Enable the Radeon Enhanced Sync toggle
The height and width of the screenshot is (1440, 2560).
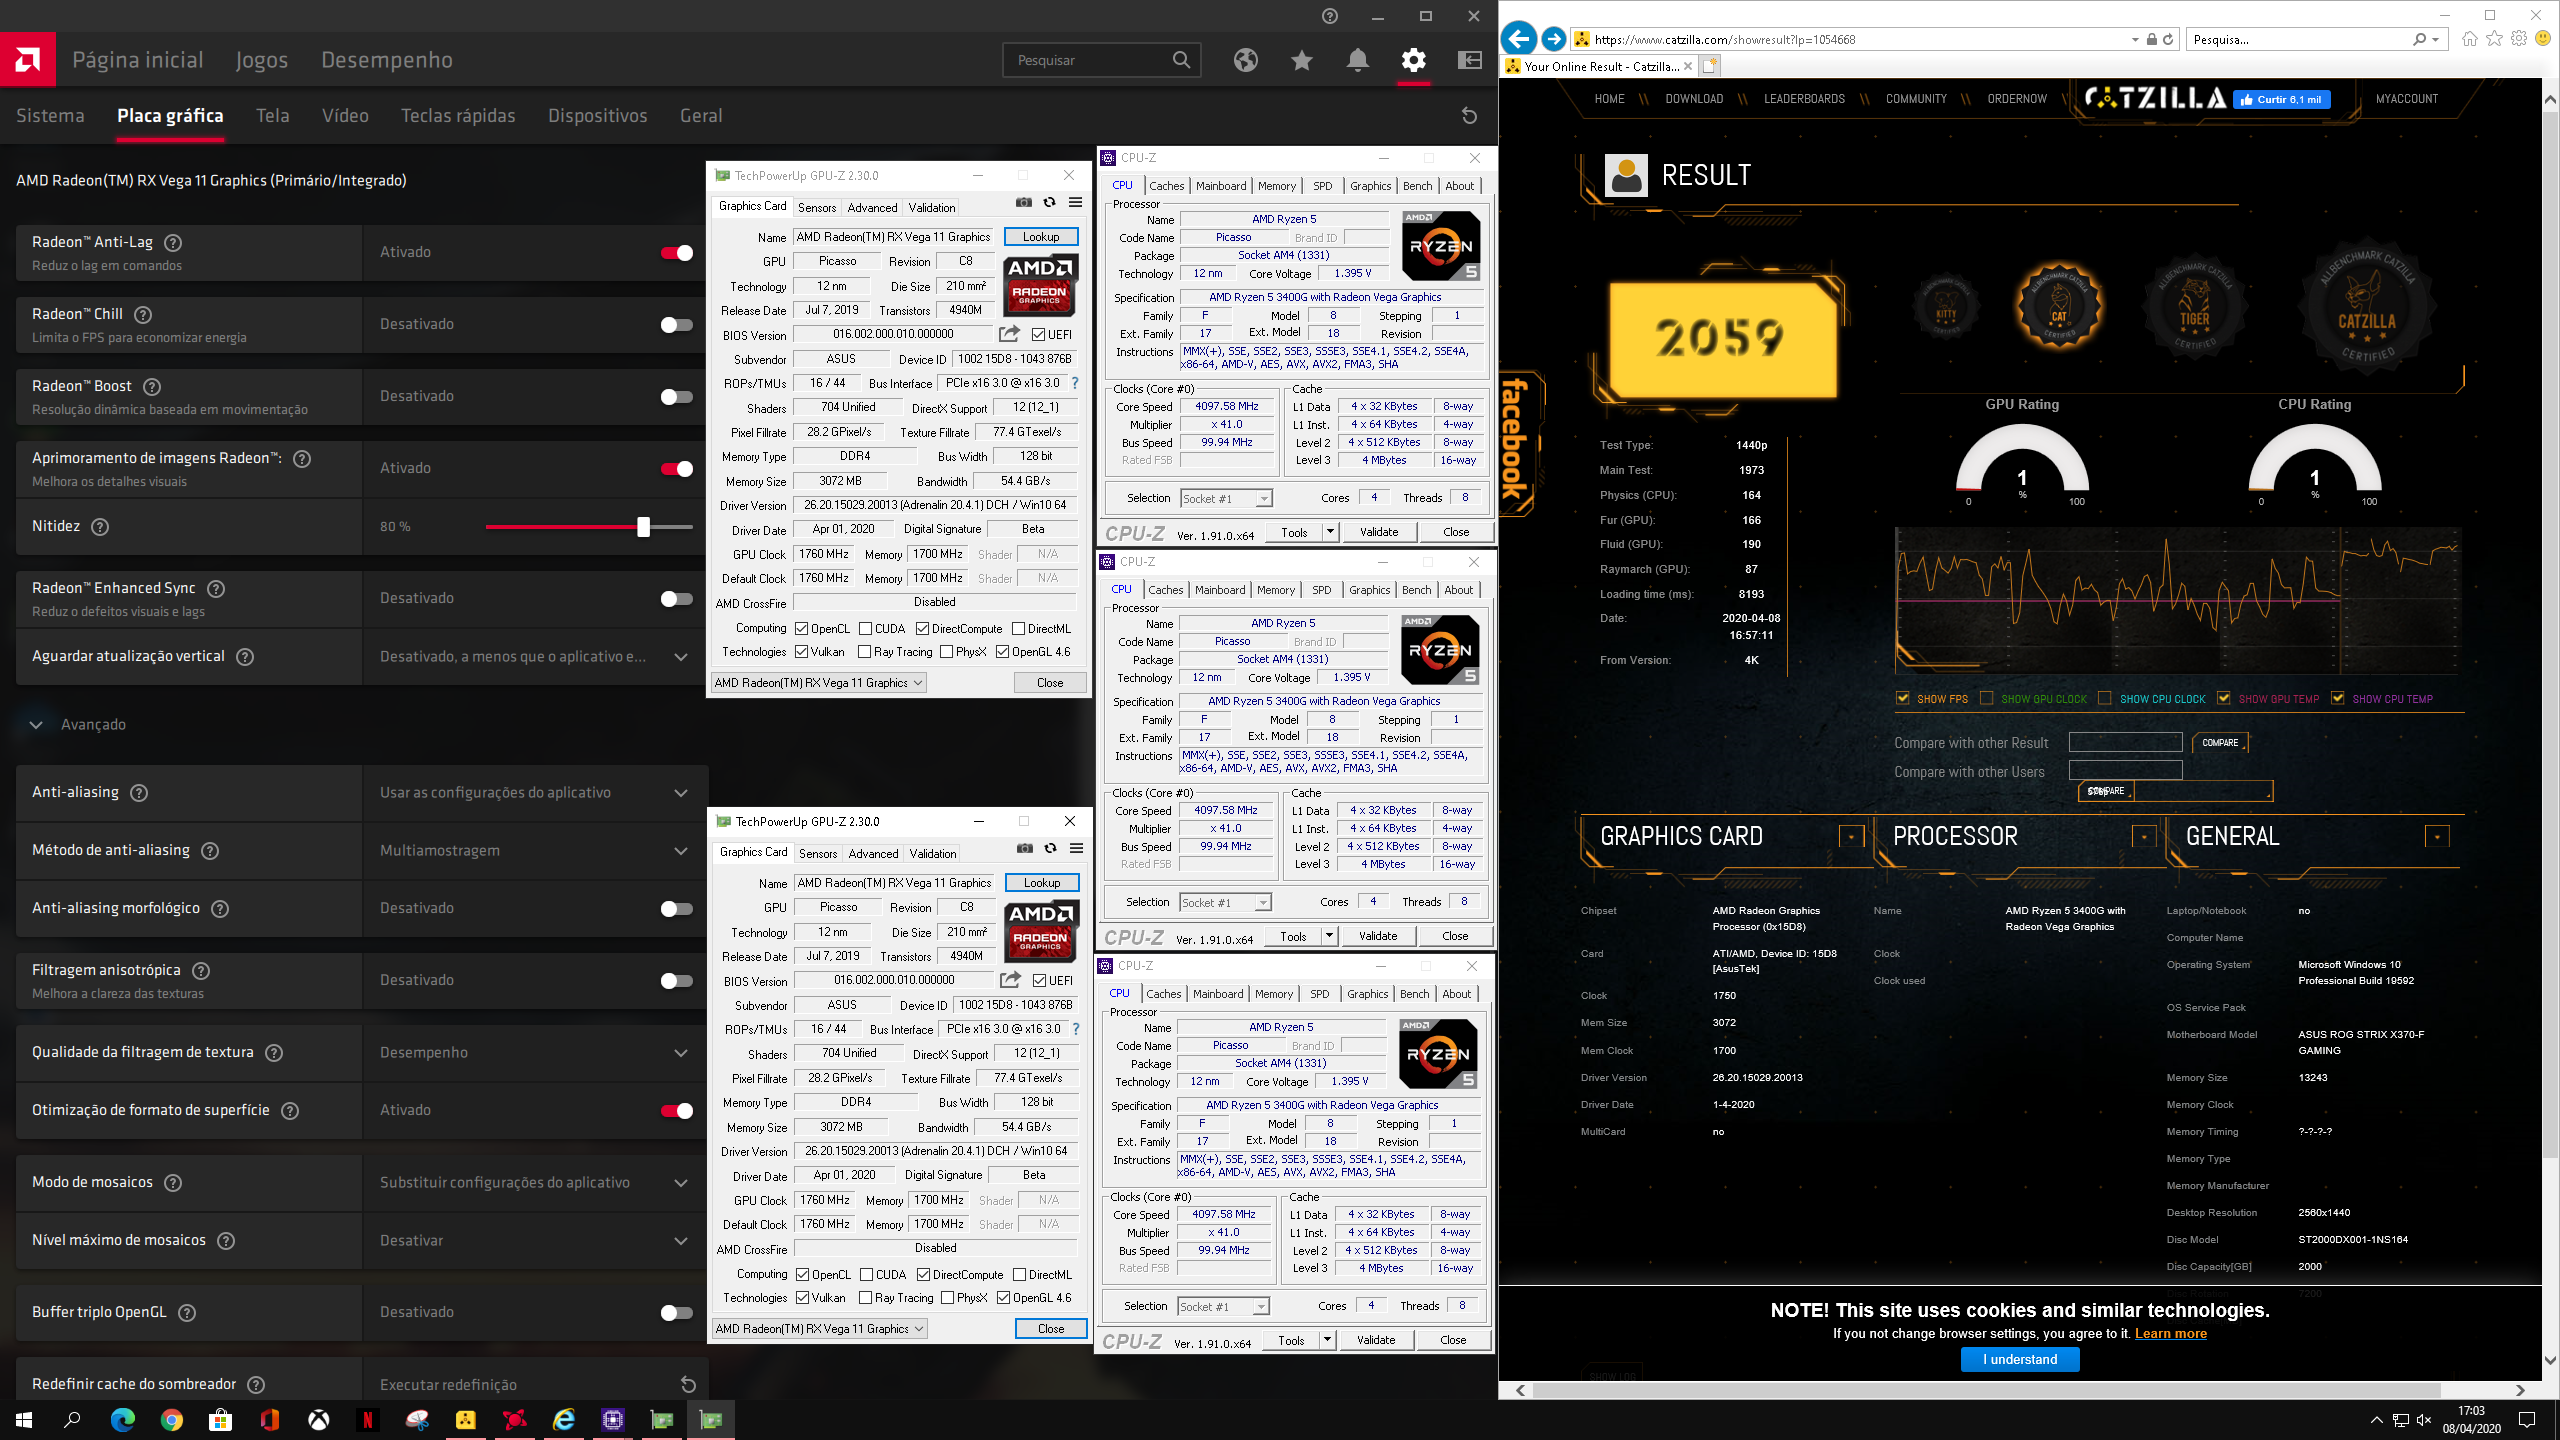677,599
